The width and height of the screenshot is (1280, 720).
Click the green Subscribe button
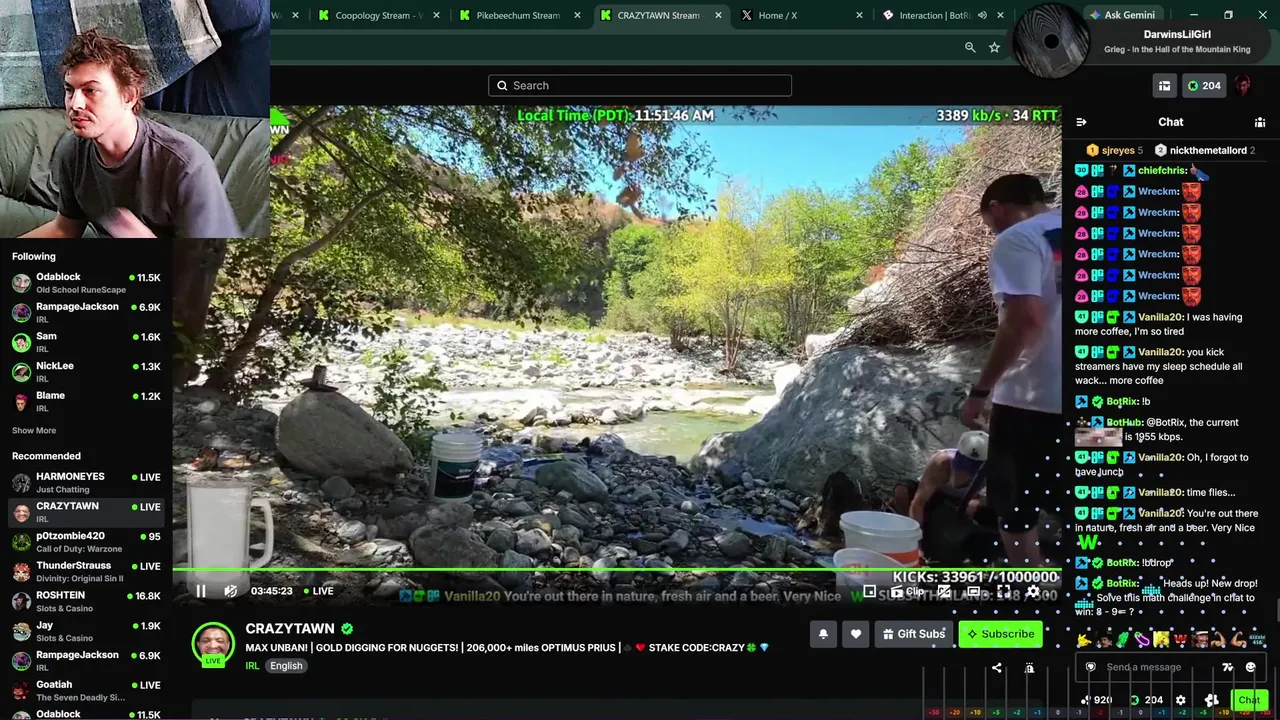[1000, 634]
